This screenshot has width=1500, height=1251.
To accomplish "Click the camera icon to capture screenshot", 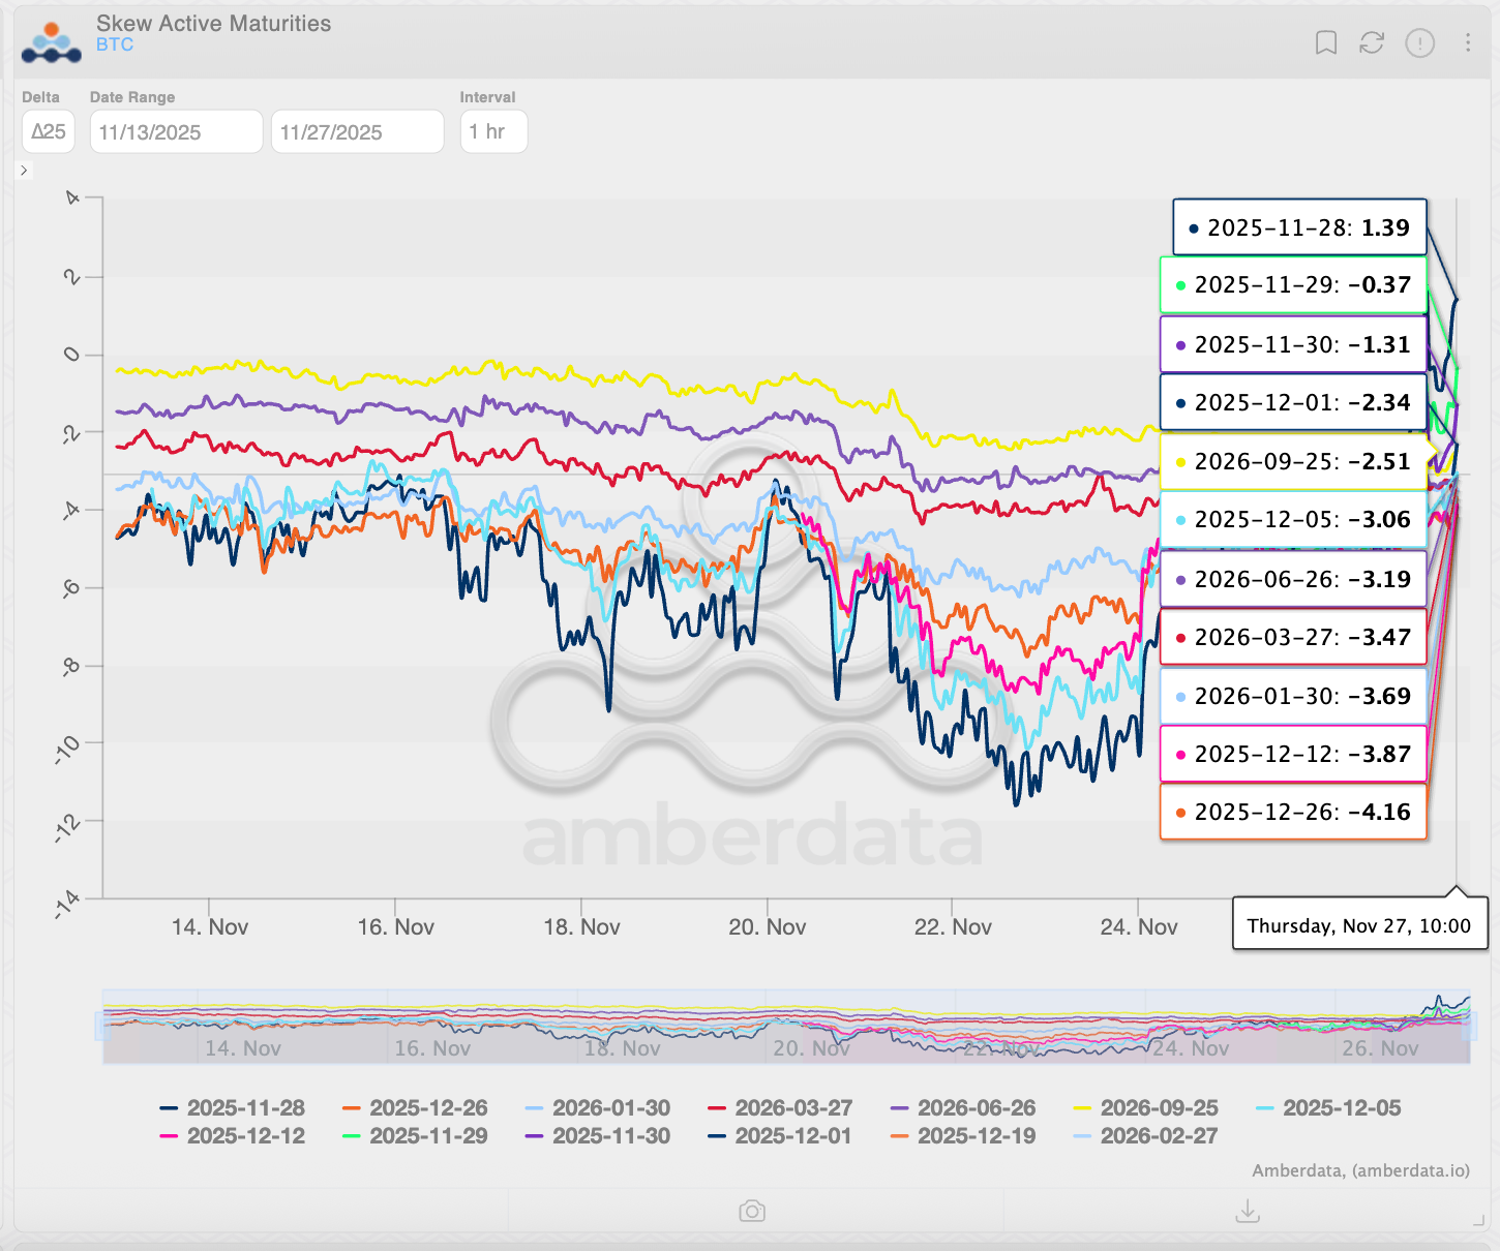I will click(753, 1211).
